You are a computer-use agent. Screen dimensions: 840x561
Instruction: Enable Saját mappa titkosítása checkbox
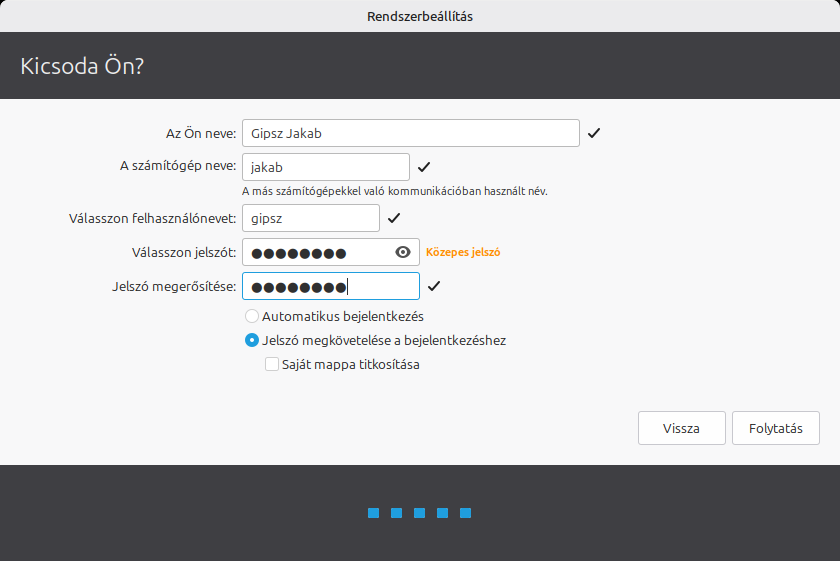[272, 365]
